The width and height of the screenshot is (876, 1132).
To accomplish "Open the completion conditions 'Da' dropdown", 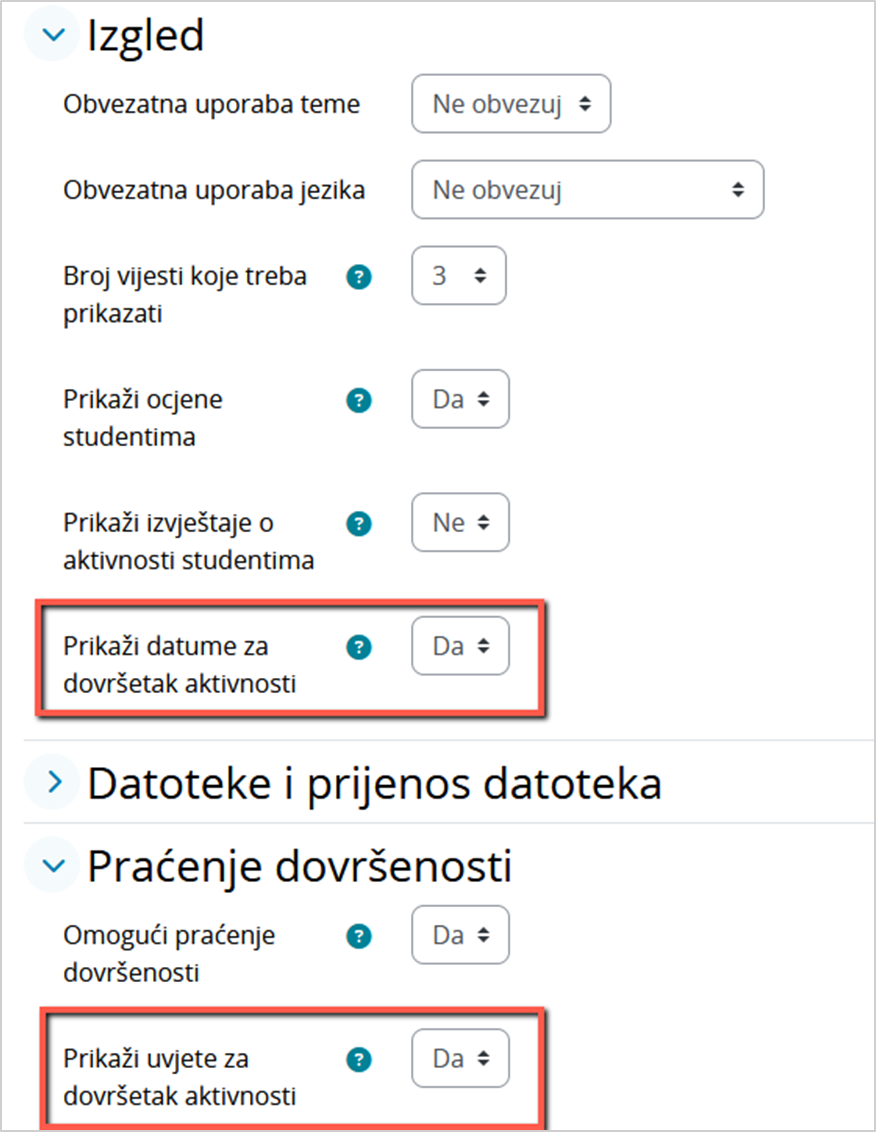I will [x=460, y=1058].
